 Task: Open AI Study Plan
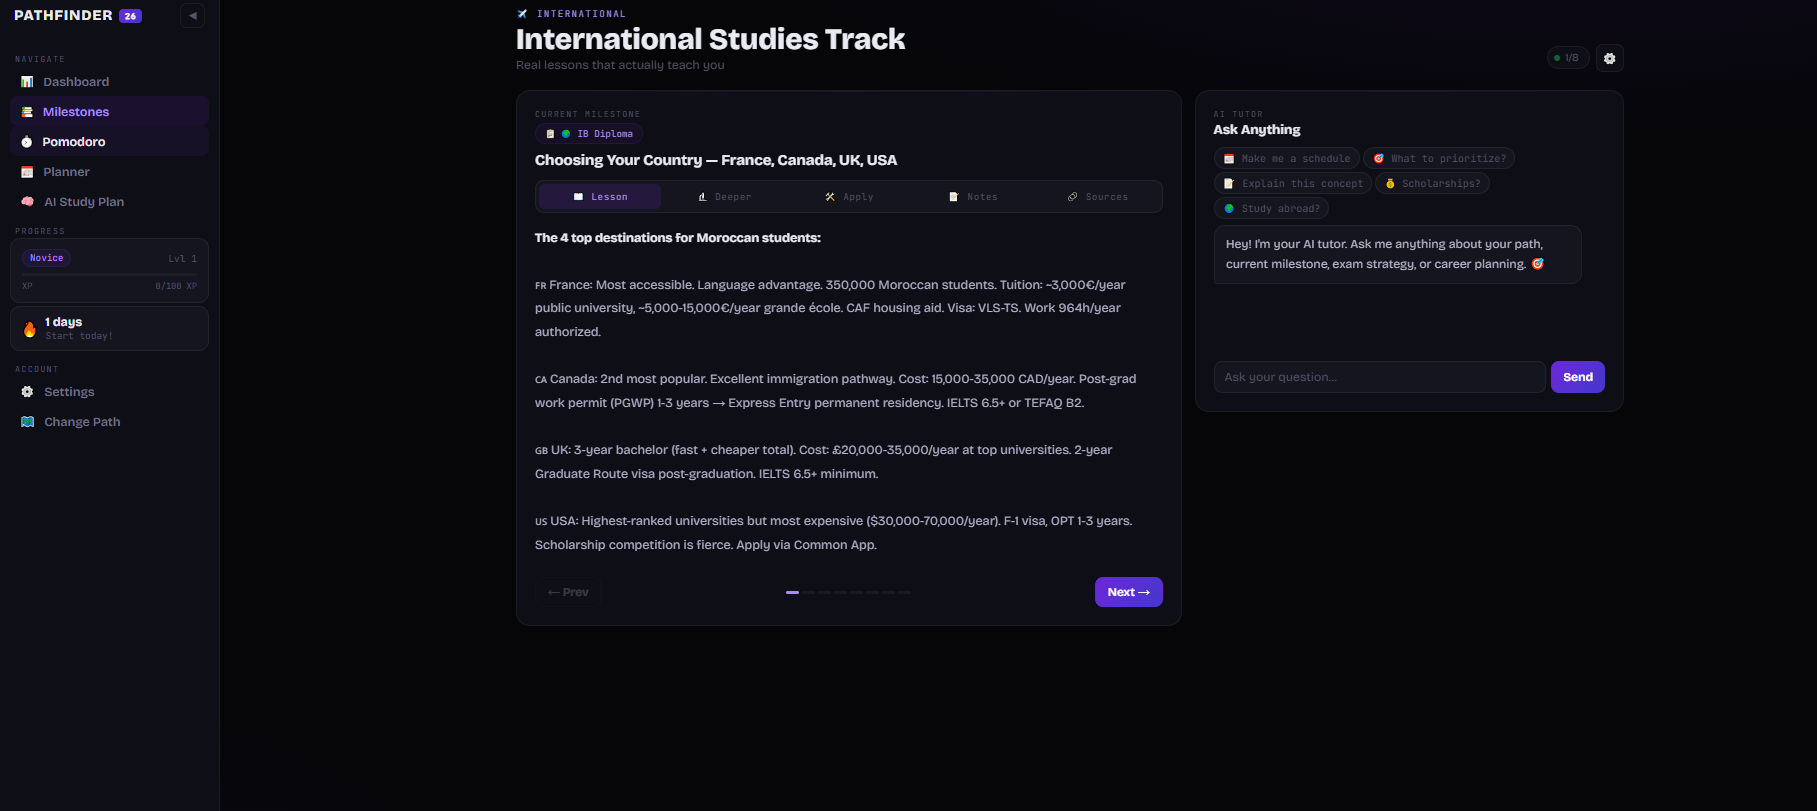pyautogui.click(x=109, y=202)
